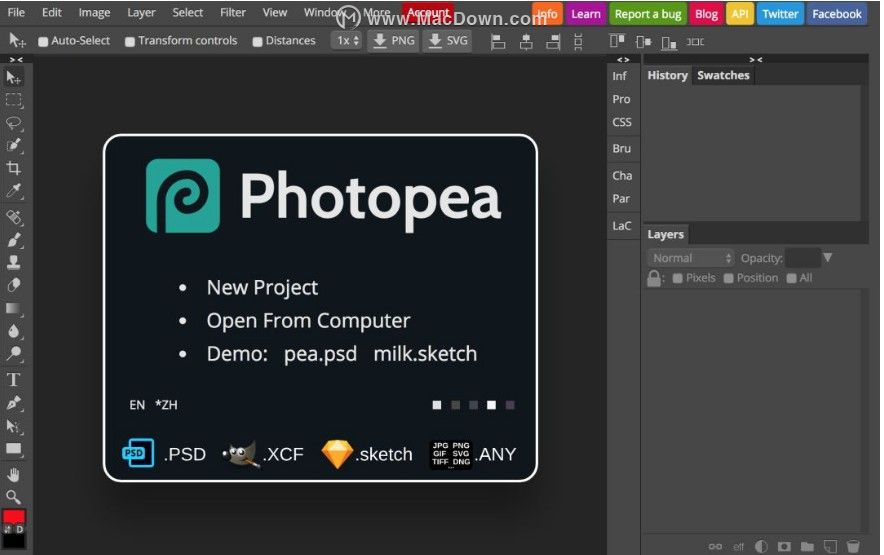
Task: Click the delete layer trash icon
Action: [x=853, y=546]
